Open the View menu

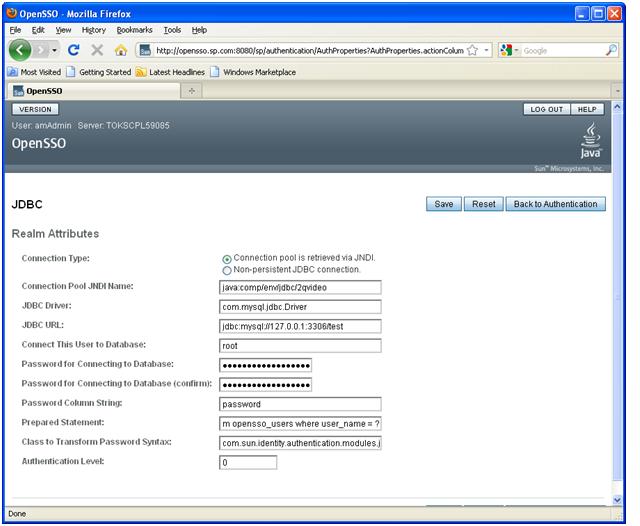click(x=63, y=30)
